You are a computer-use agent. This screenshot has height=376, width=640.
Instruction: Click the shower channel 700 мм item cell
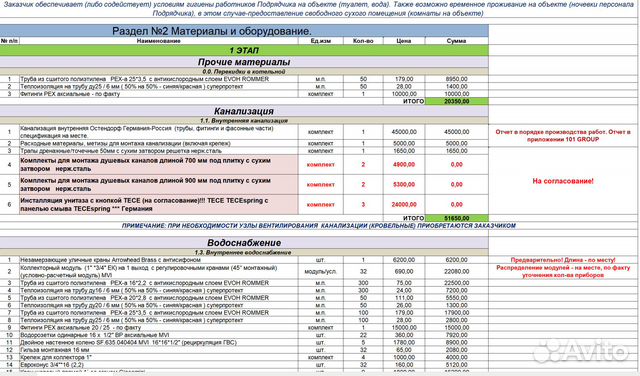pyautogui.click(x=159, y=165)
